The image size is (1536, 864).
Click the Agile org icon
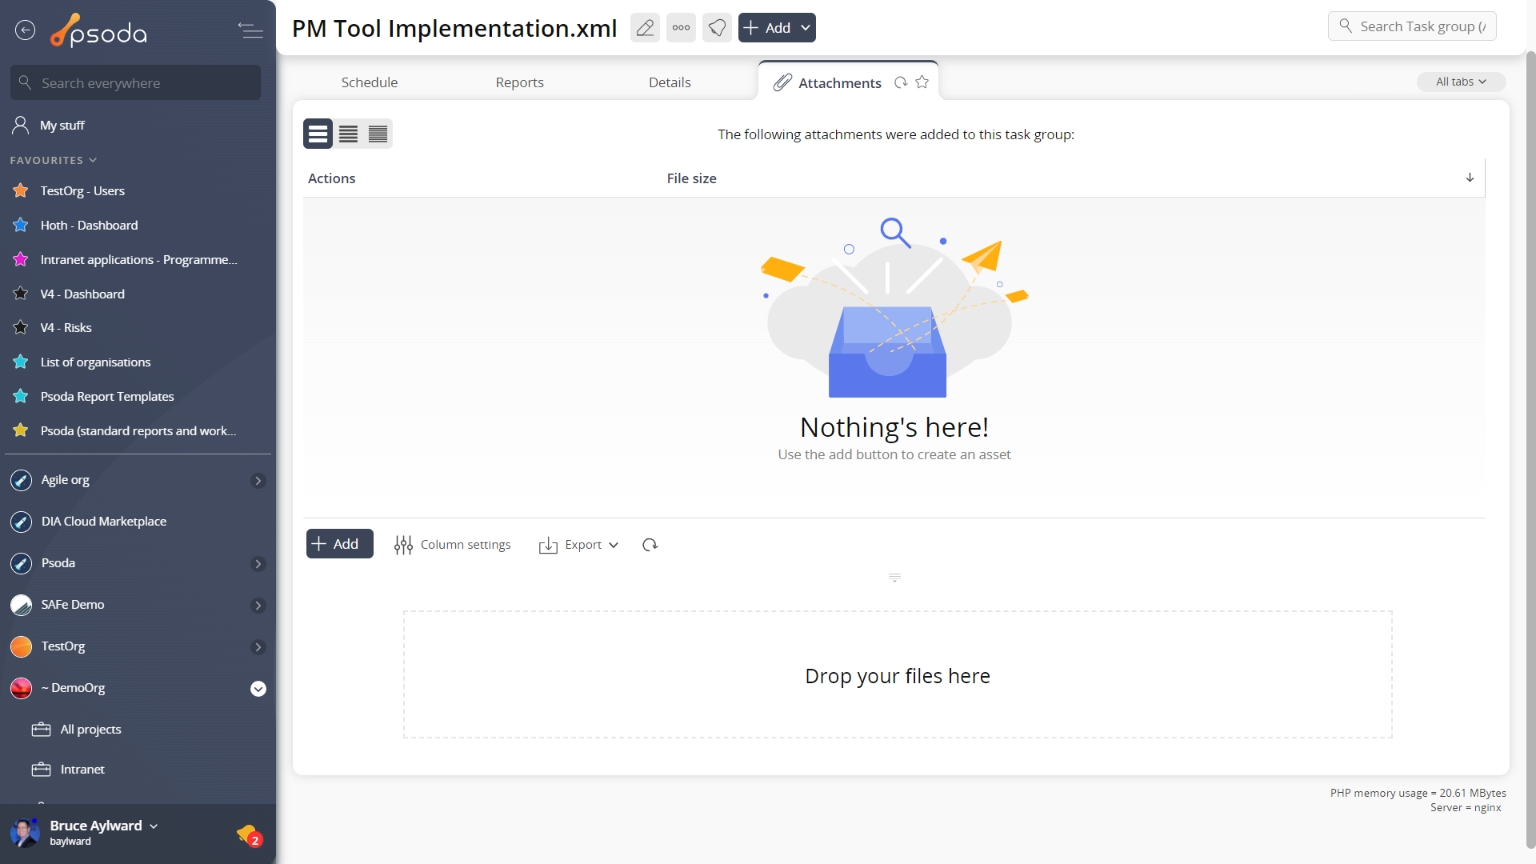pos(21,481)
